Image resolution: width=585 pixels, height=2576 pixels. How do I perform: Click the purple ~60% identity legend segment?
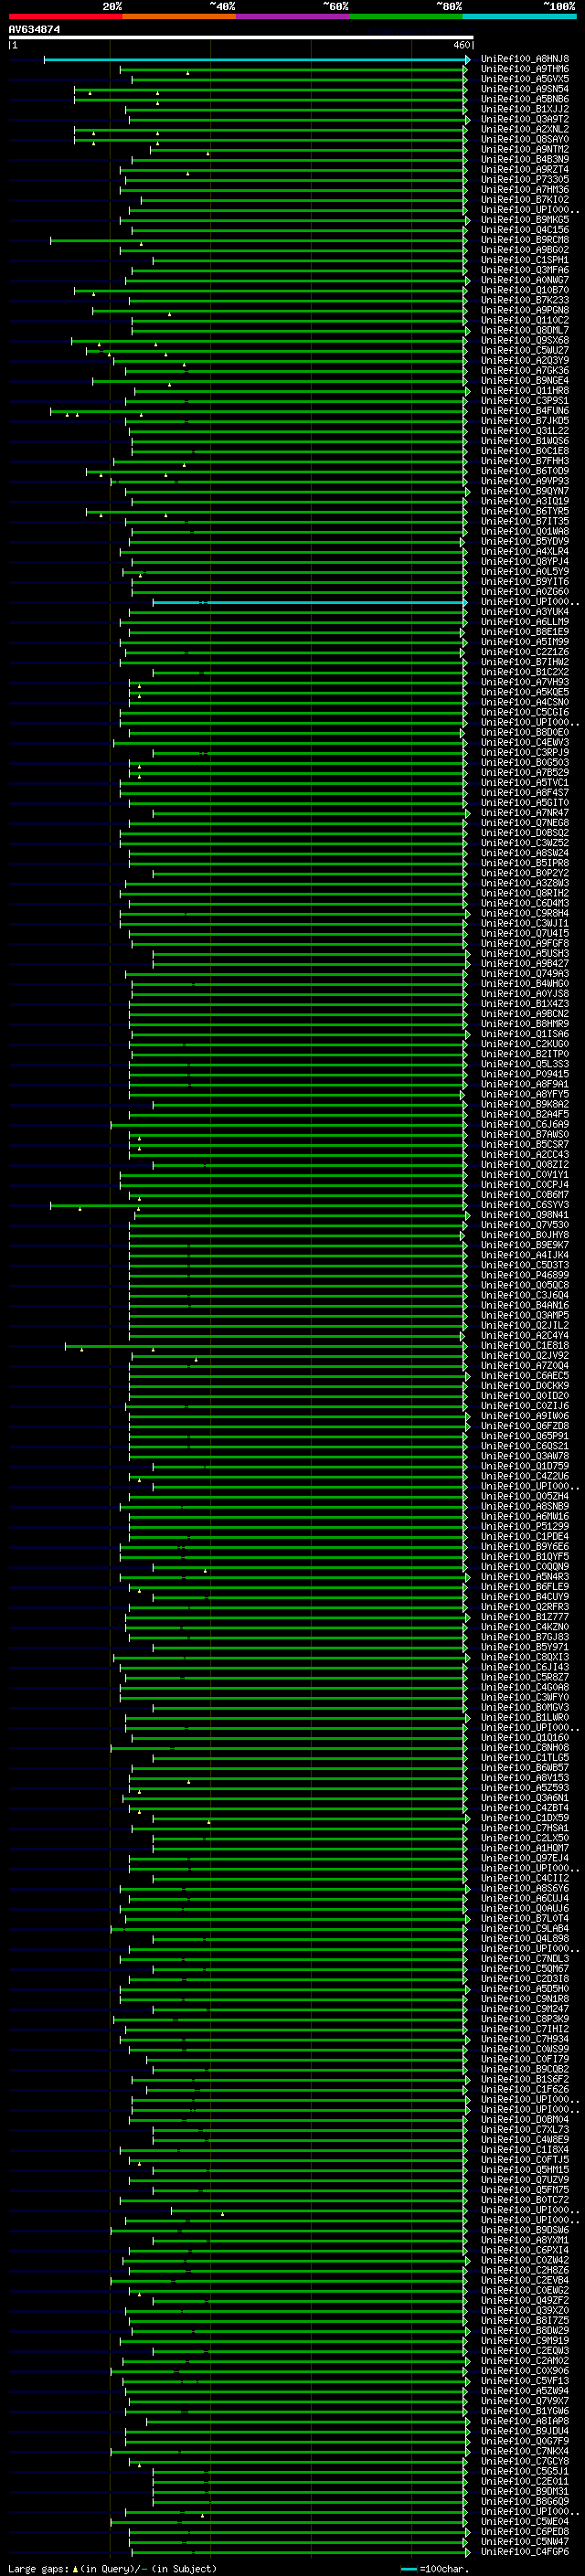coord(292,16)
